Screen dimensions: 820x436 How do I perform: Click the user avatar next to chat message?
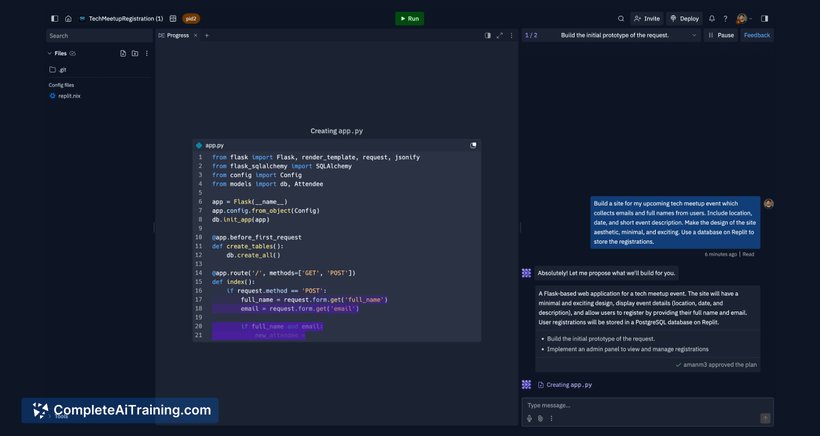pyautogui.click(x=768, y=203)
